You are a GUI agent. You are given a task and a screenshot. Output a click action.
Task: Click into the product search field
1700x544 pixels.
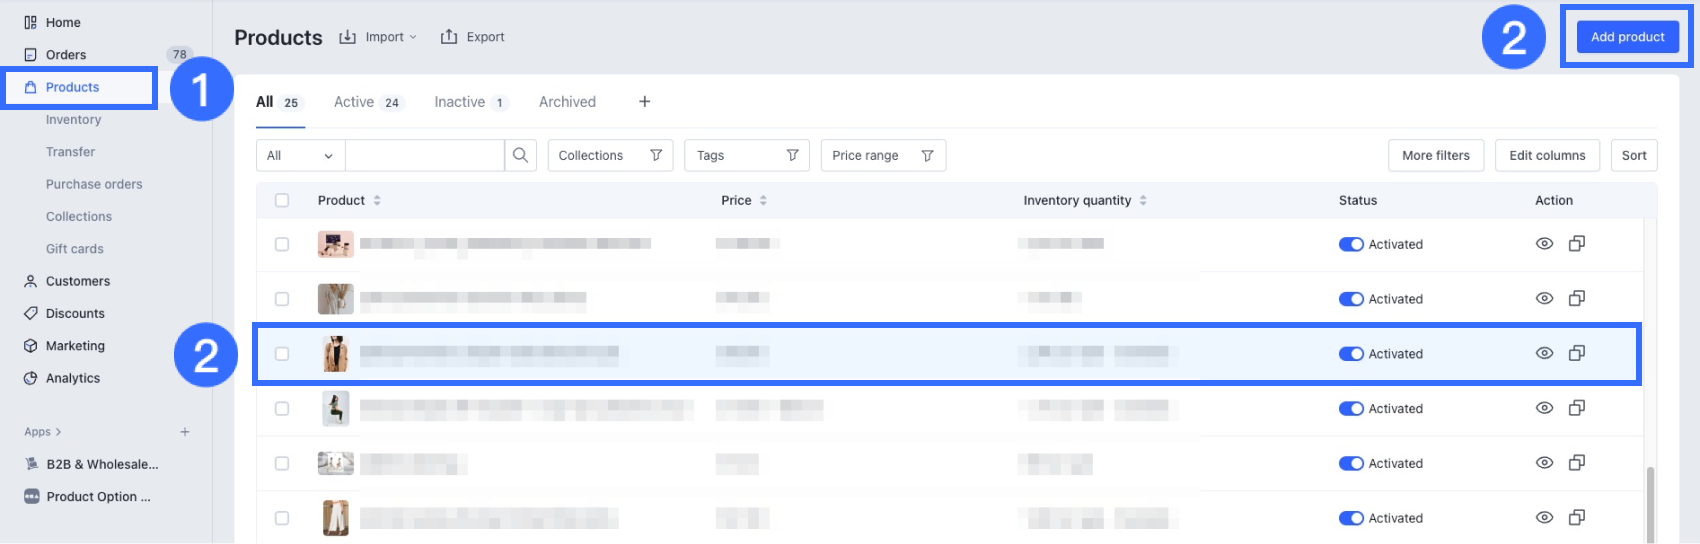[424, 155]
